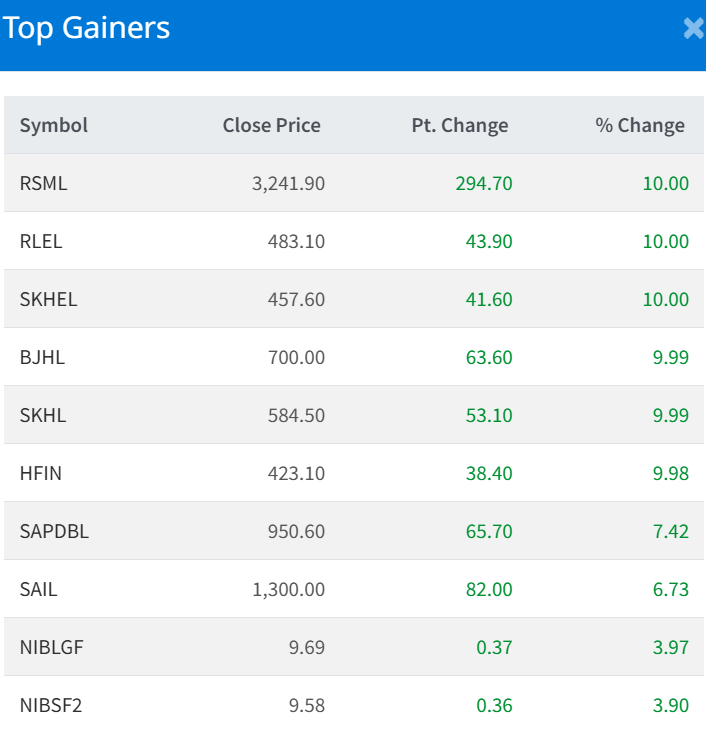Click the SAIL stock symbol
This screenshot has height=730, width=706.
(x=39, y=589)
